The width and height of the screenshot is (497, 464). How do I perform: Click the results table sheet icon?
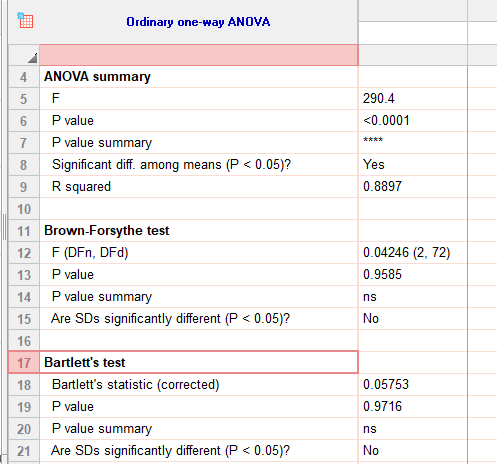pos(25,20)
